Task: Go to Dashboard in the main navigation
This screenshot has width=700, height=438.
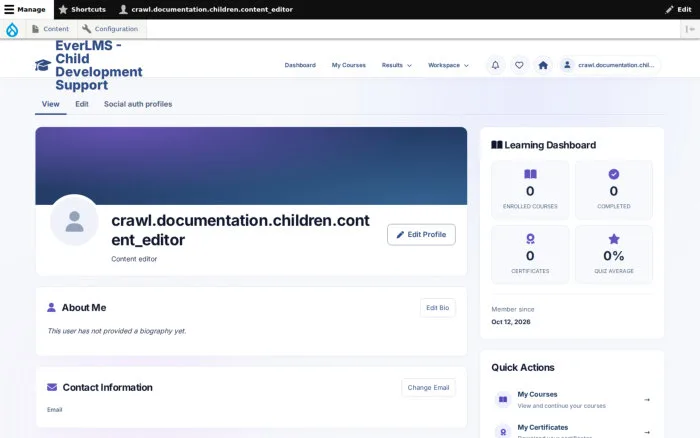Action: (x=300, y=65)
